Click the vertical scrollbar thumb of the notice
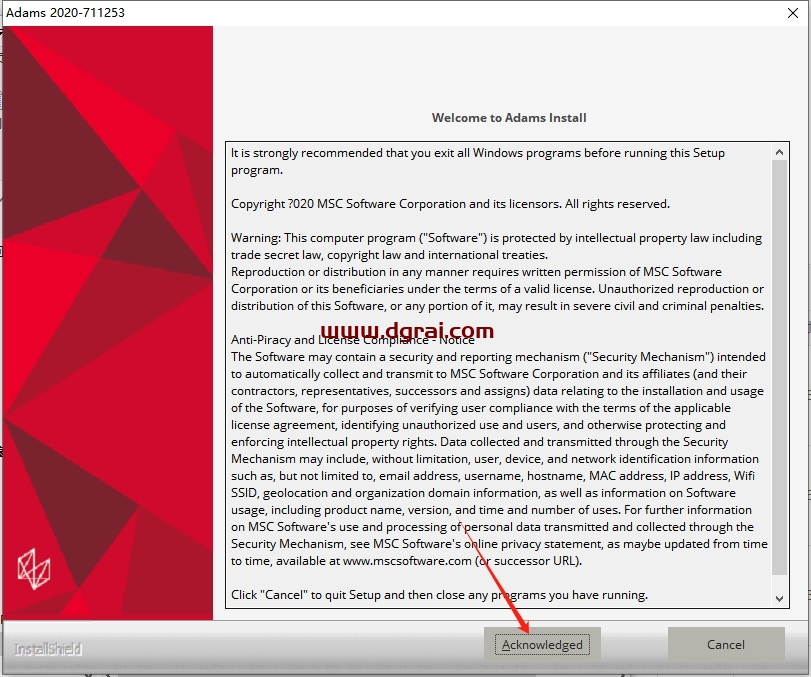811x677 pixels. tap(779, 367)
